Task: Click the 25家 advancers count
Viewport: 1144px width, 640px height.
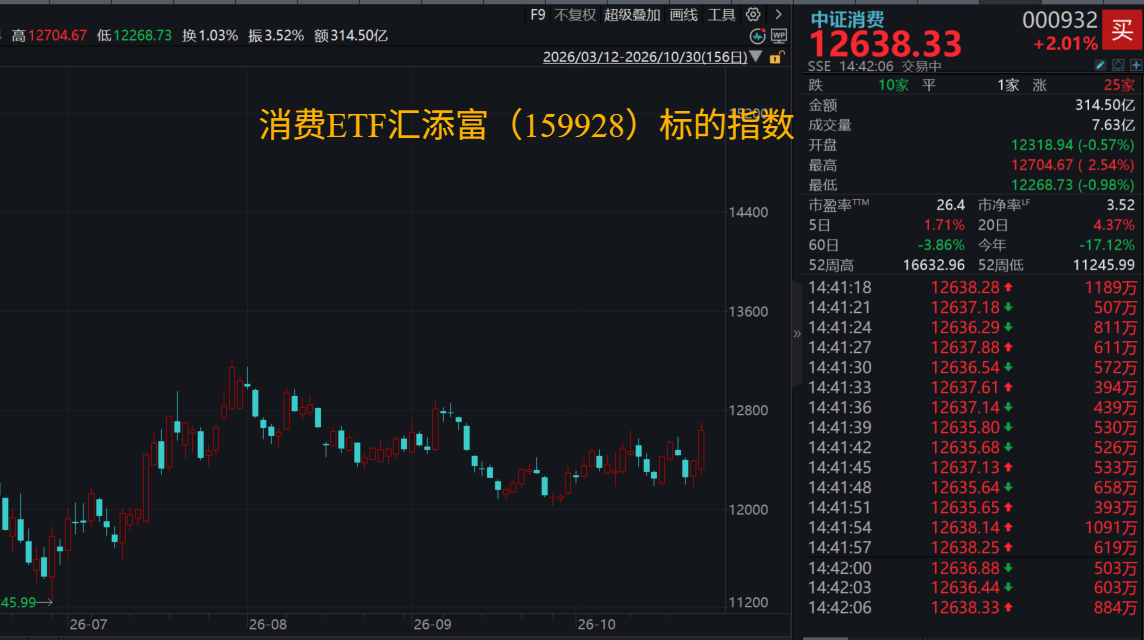Action: (1119, 85)
